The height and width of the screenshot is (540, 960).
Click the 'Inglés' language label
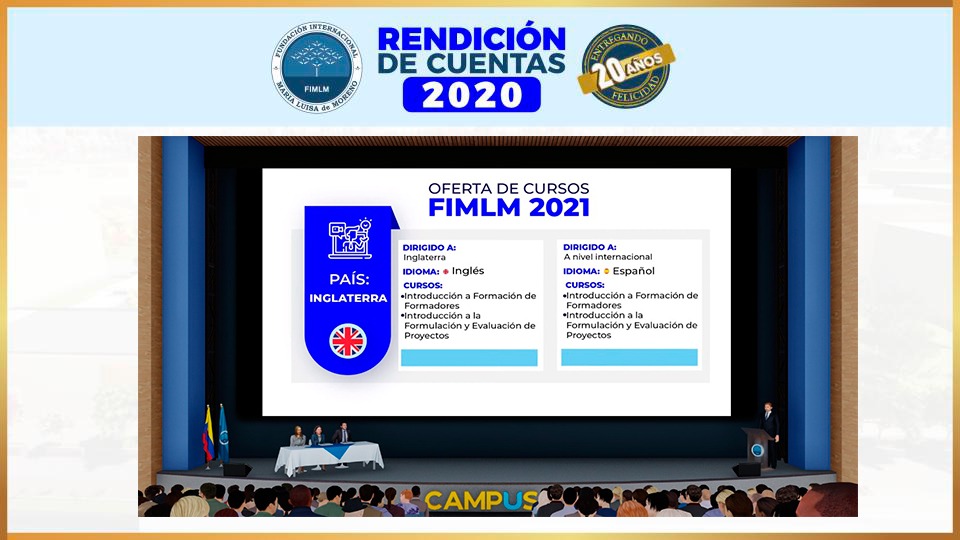tap(468, 271)
